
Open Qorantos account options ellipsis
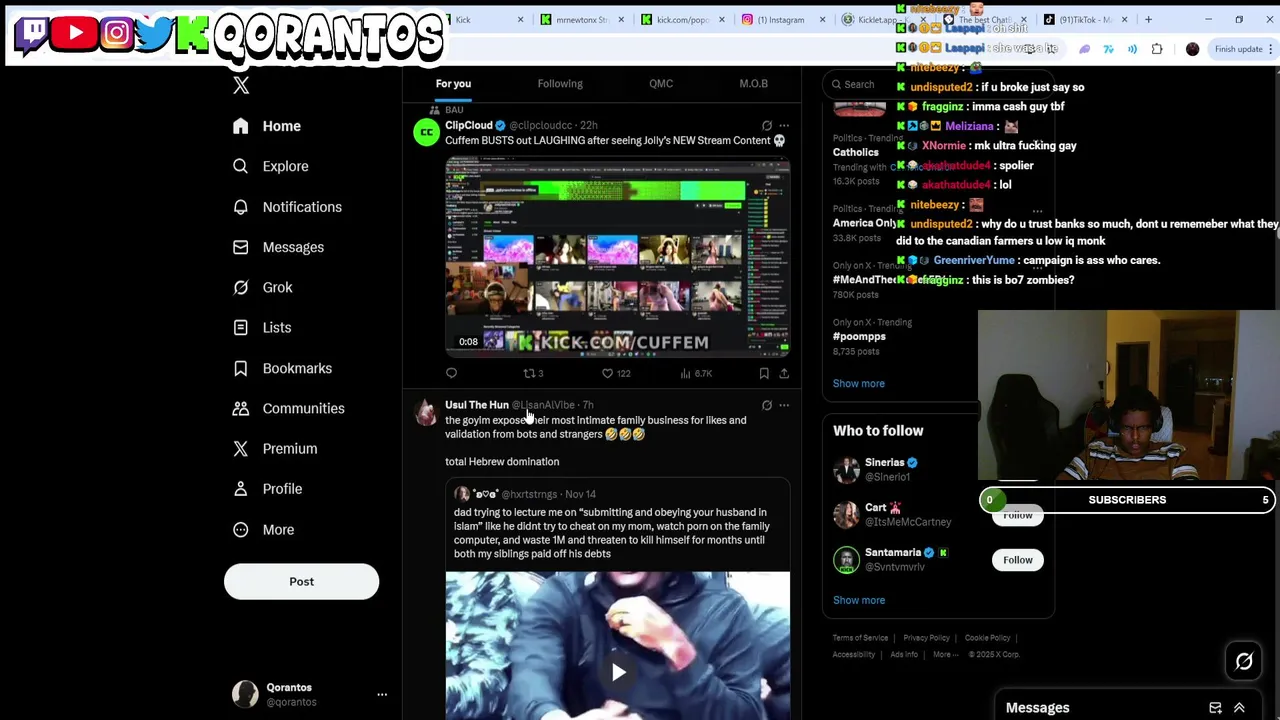click(381, 694)
